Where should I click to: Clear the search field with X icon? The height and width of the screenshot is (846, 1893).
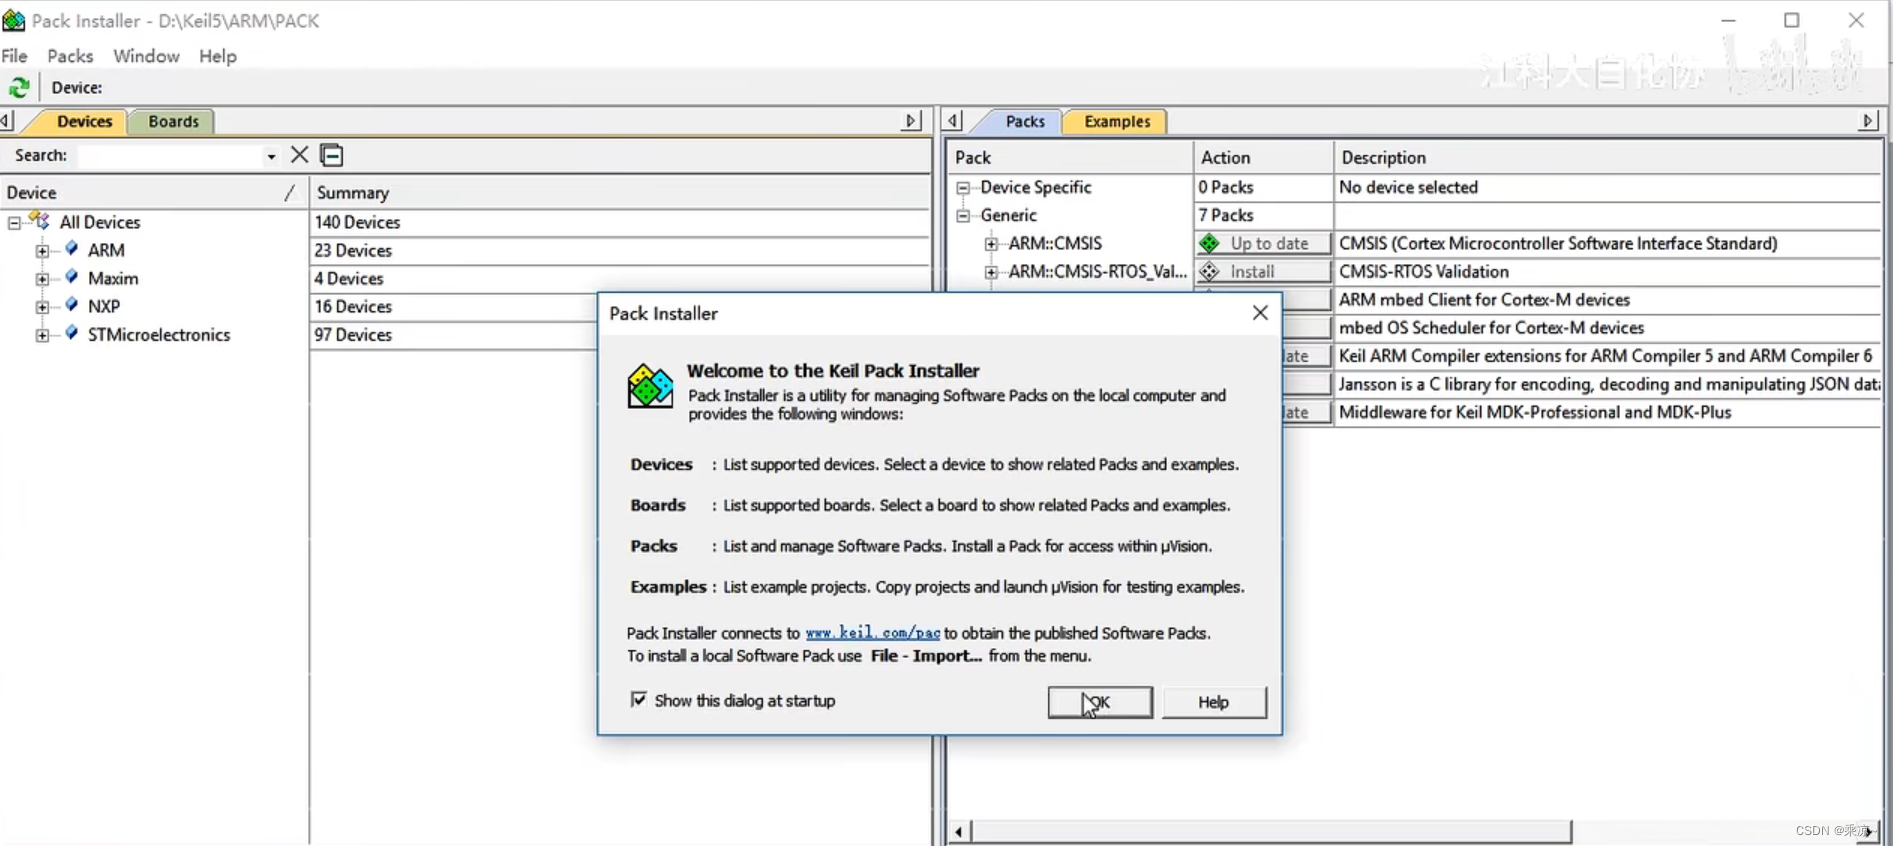(299, 155)
